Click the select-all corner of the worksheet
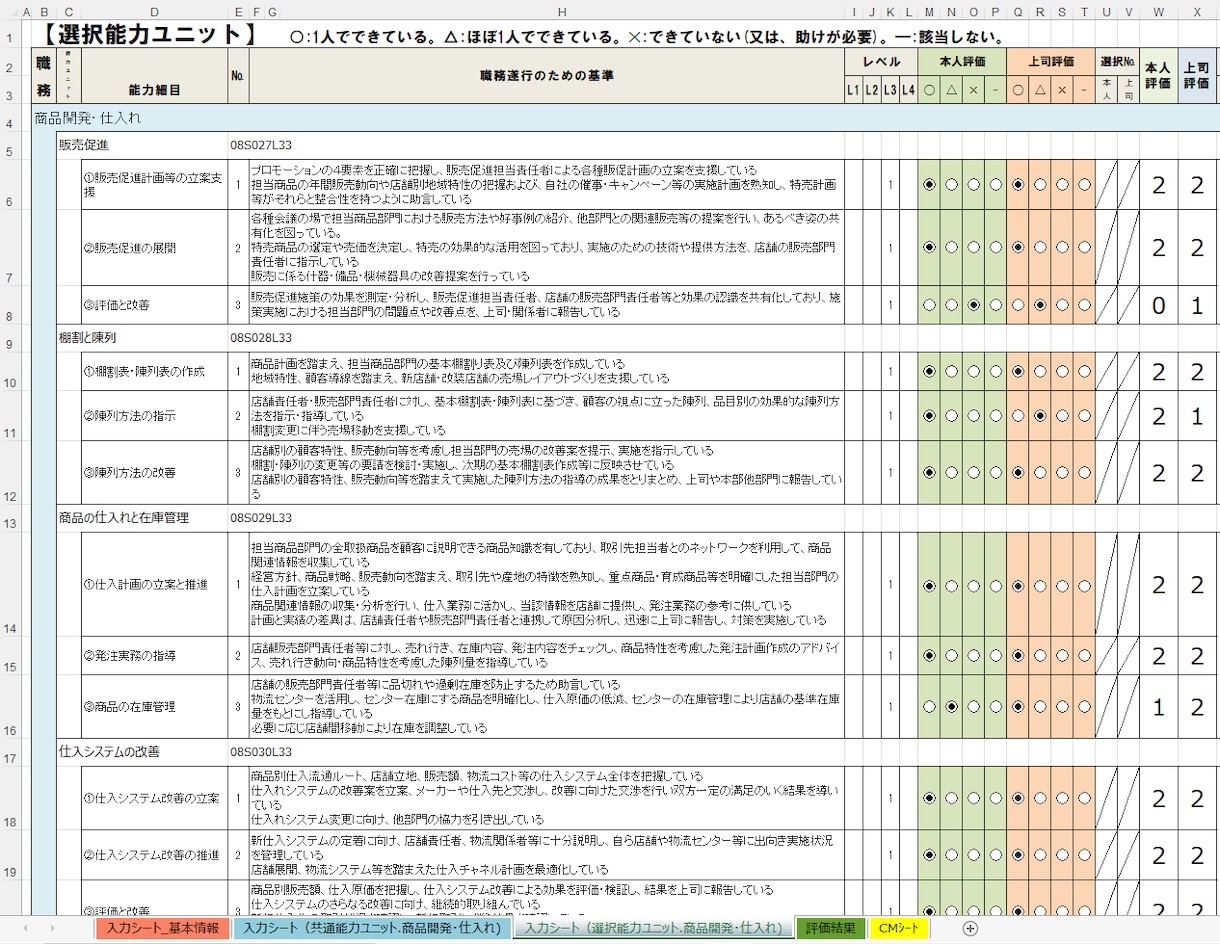This screenshot has height=944, width=1220. (x=12, y=12)
